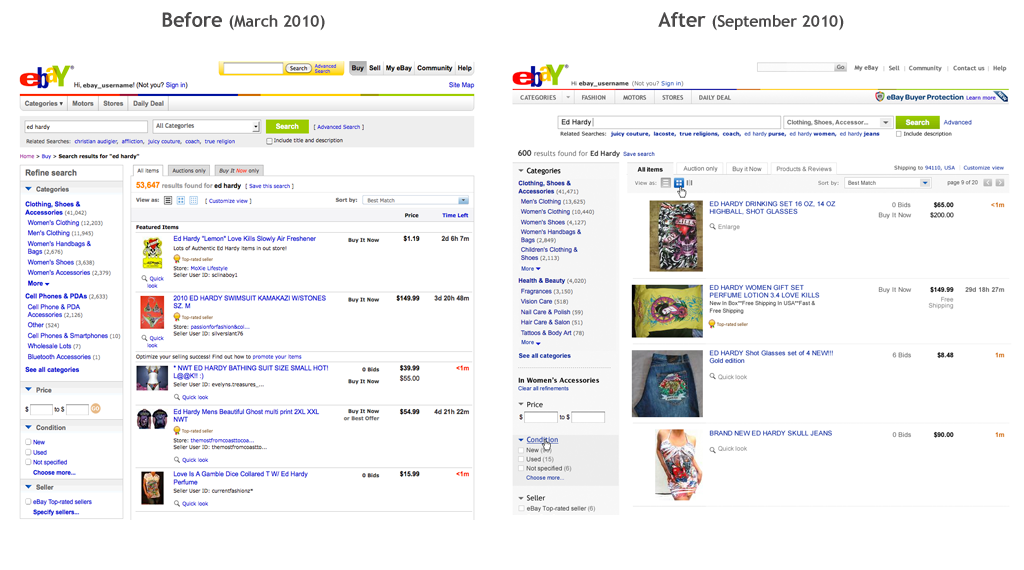1024x570 pixels.
Task: Check Used (15) condition on After page
Action: coord(521,460)
